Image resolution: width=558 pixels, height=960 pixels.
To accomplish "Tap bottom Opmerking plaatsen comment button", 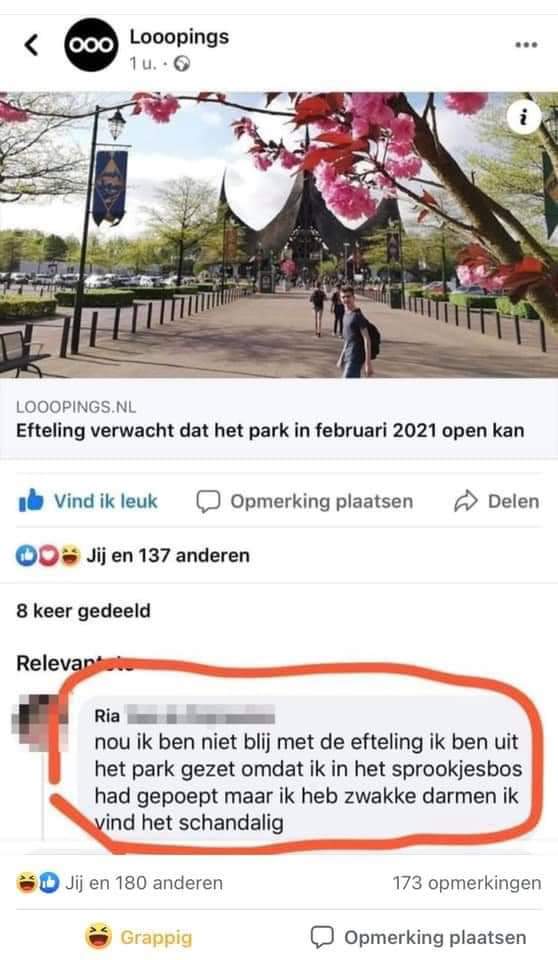I will pos(418,937).
